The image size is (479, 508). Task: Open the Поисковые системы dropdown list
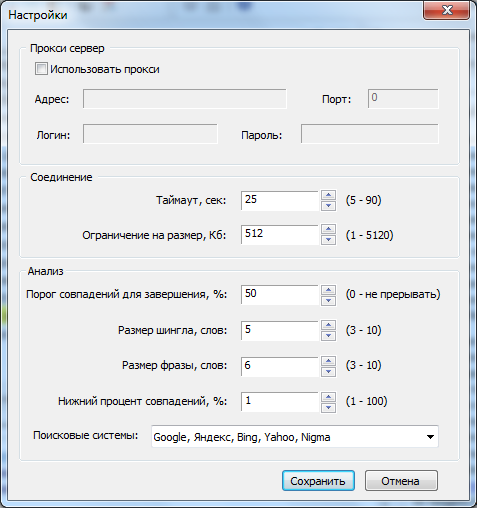point(295,436)
